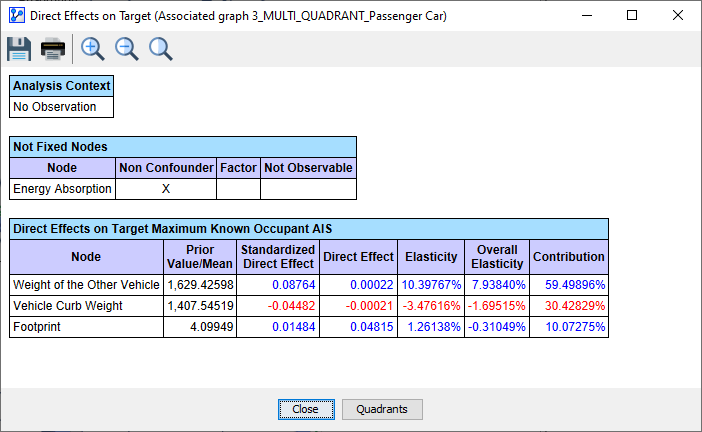The height and width of the screenshot is (432, 702).
Task: Select the Analysis Context header
Action: 61,86
